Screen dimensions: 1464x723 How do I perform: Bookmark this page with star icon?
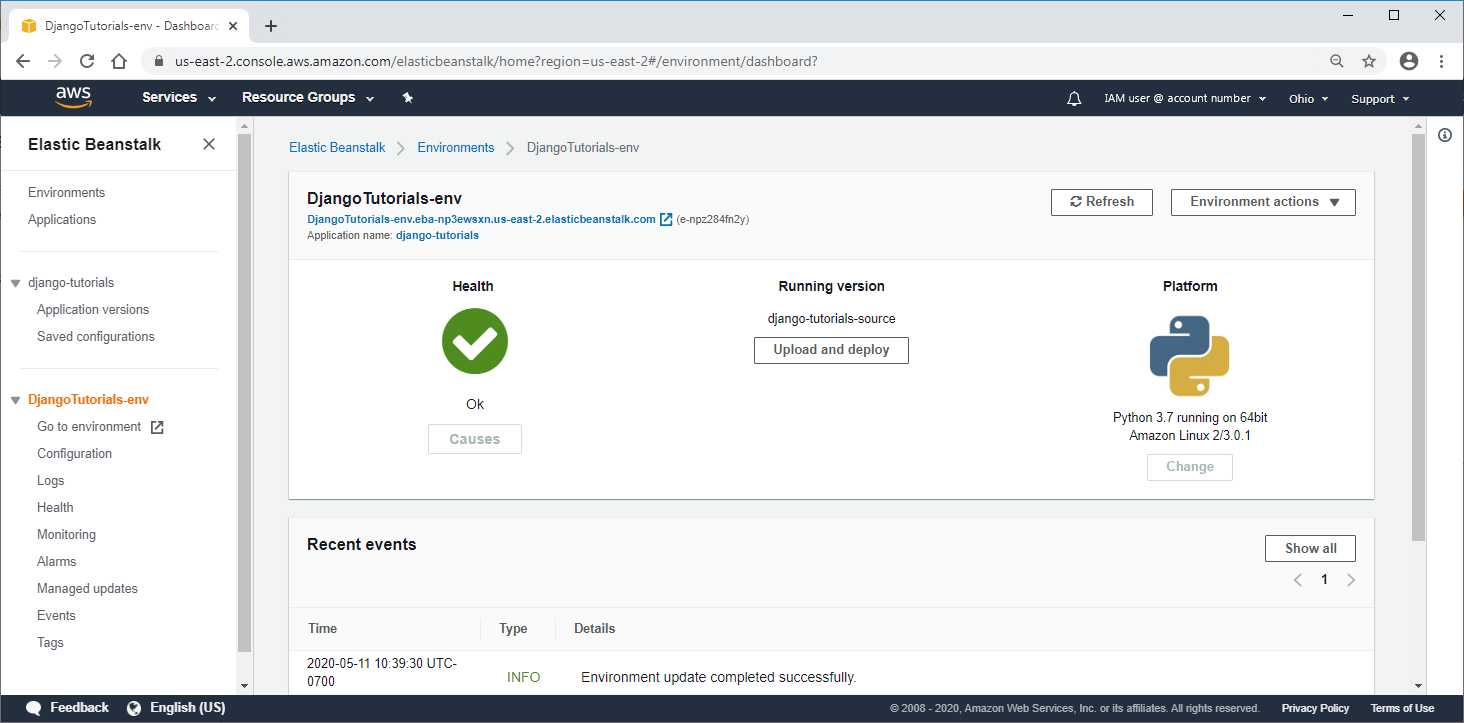tap(1369, 61)
